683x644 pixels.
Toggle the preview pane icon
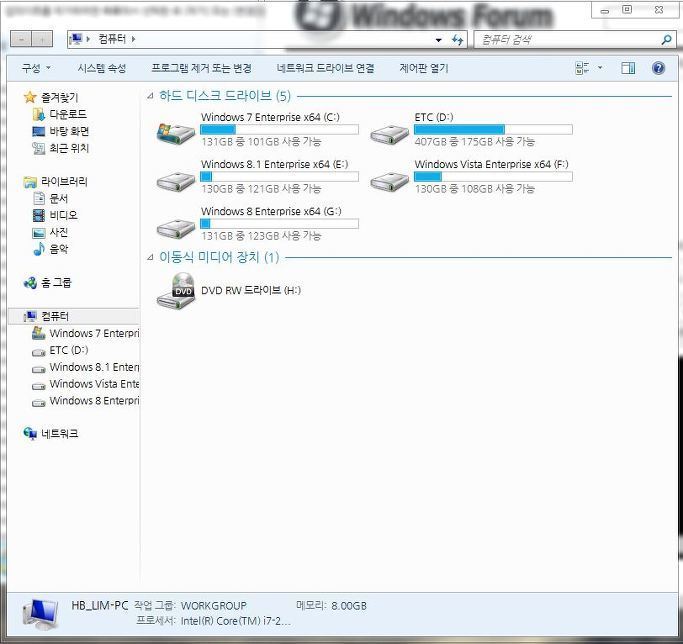pyautogui.click(x=628, y=68)
